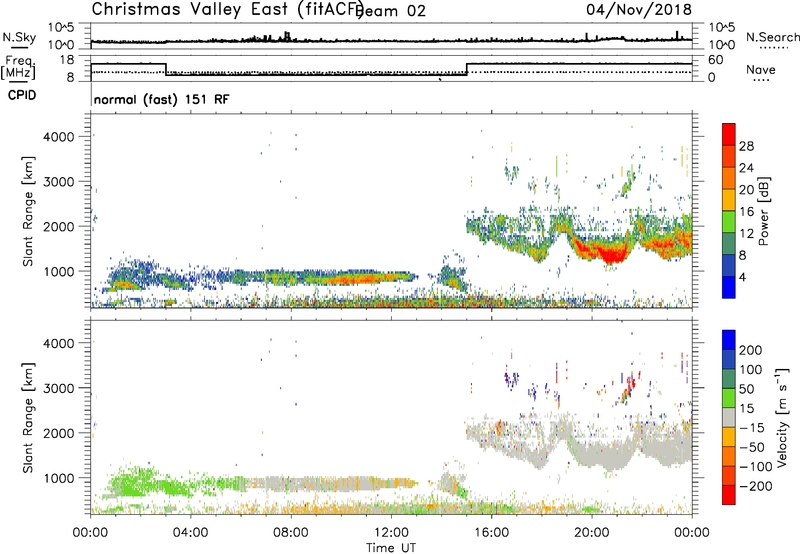
Task: Click the 'CPID' row label
Action: (x=22, y=95)
